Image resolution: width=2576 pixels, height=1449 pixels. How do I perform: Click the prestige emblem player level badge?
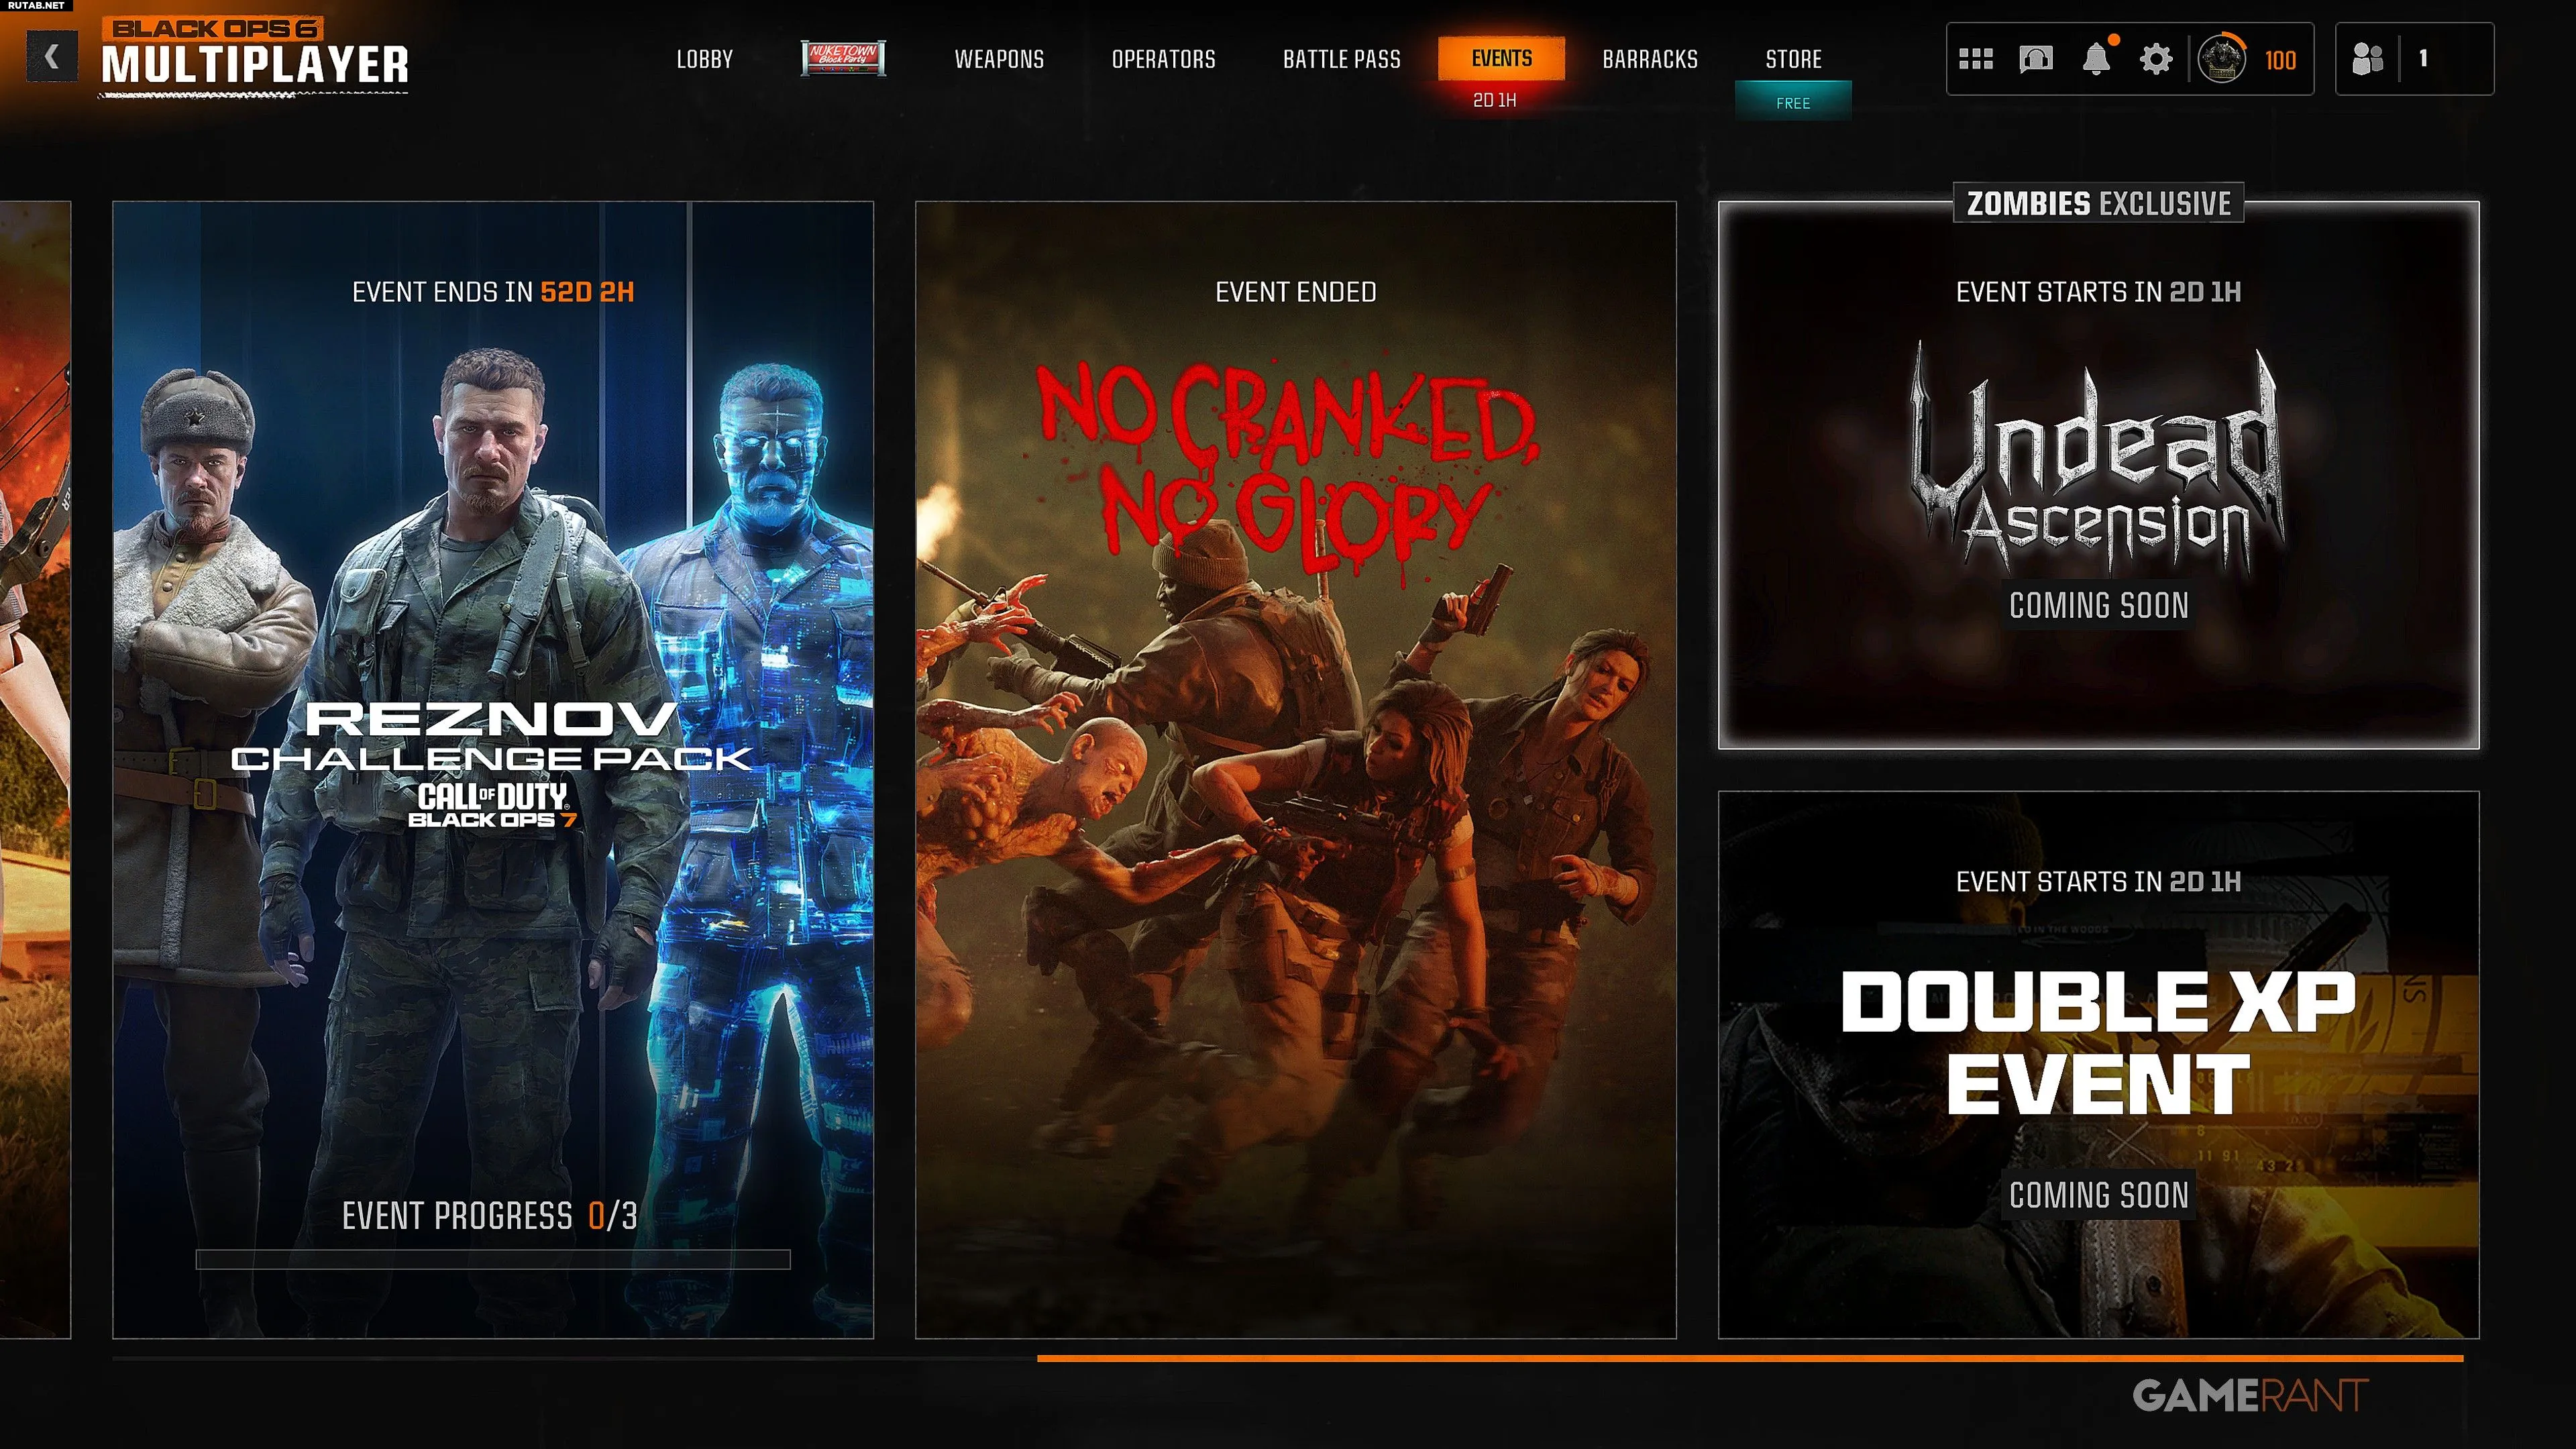[x=2222, y=59]
